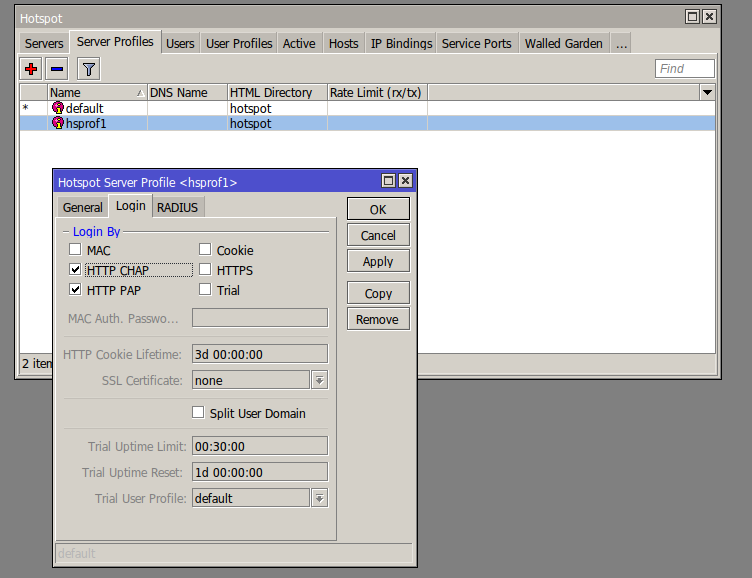Image resolution: width=752 pixels, height=578 pixels.
Task: Switch to the RADIUS tab
Action: click(177, 207)
